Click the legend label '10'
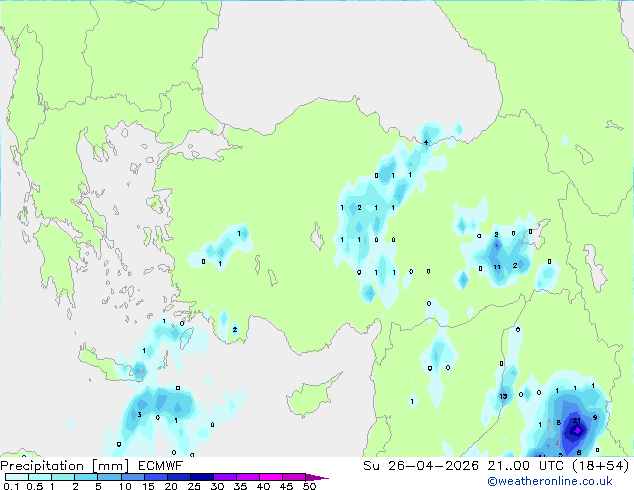The image size is (634, 490). click(125, 486)
